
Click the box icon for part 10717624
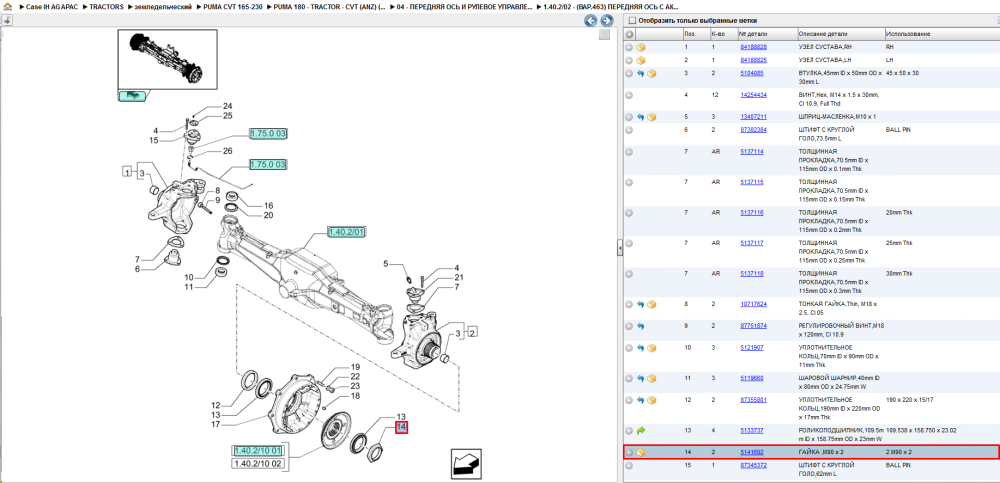652,304
